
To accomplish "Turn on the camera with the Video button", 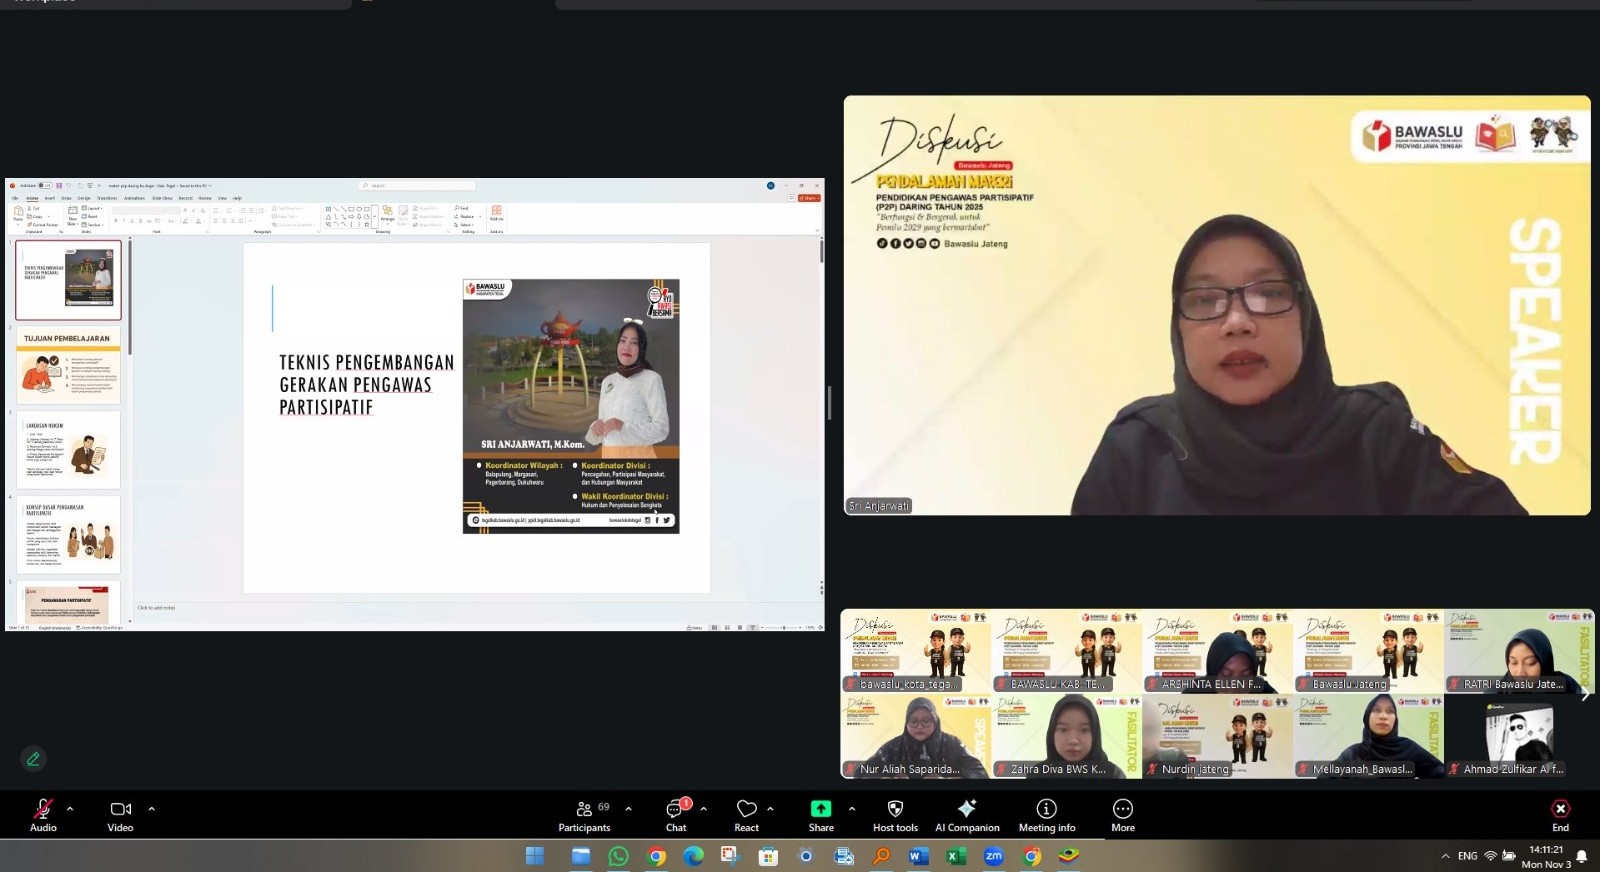I will 120,815.
